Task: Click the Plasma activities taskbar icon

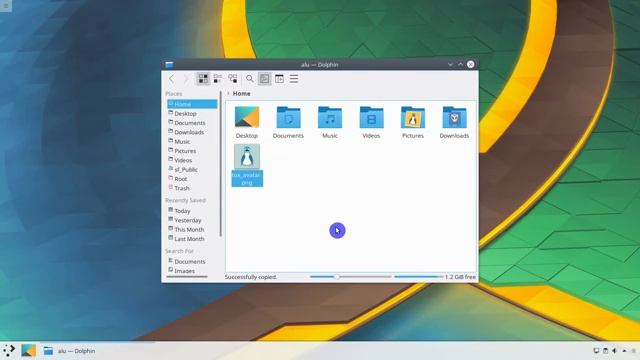Action: click(x=29, y=351)
